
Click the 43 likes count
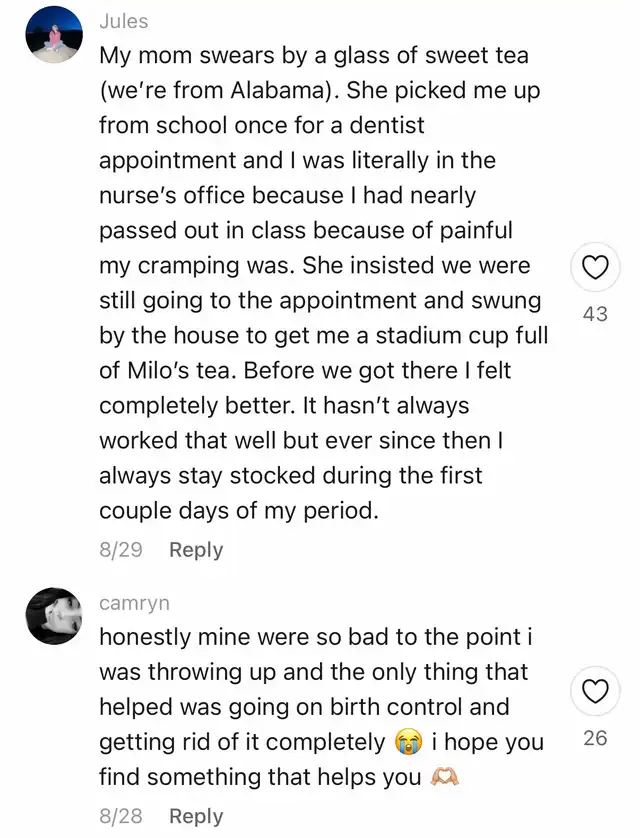[x=595, y=314]
